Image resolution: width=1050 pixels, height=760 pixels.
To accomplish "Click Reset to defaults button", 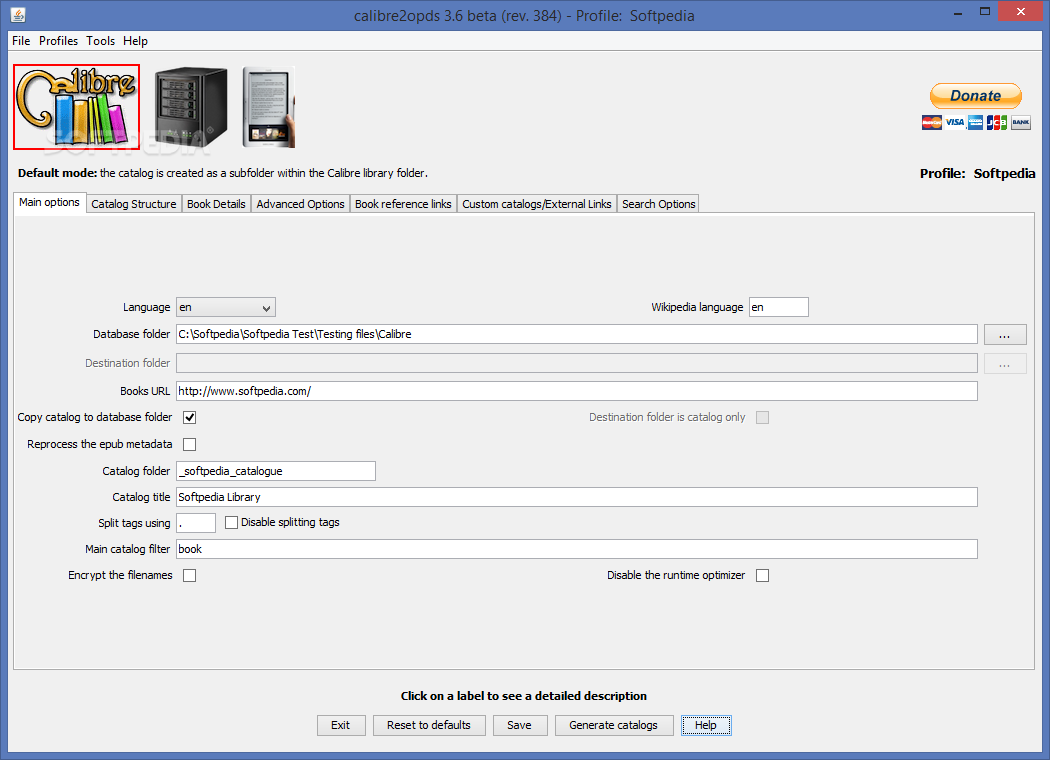I will coord(429,725).
